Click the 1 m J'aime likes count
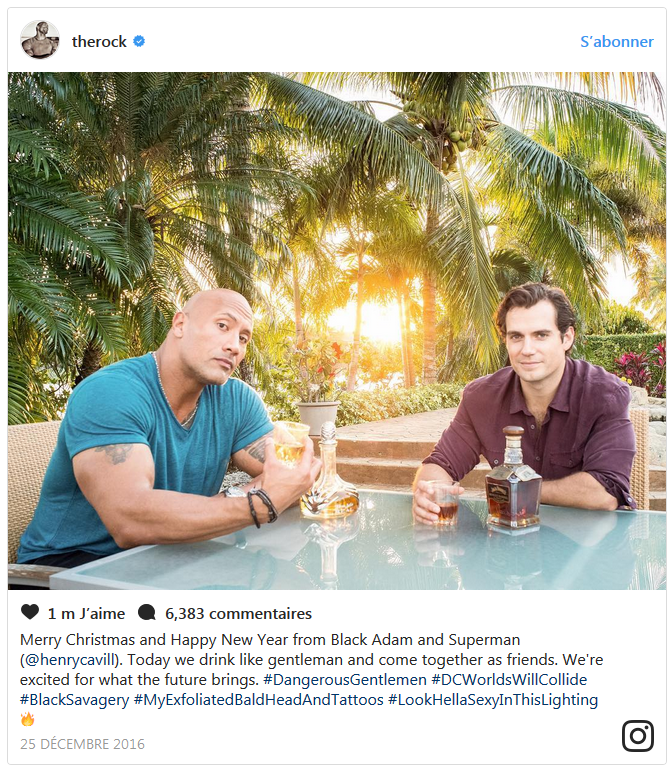672x773 pixels. coord(86,613)
